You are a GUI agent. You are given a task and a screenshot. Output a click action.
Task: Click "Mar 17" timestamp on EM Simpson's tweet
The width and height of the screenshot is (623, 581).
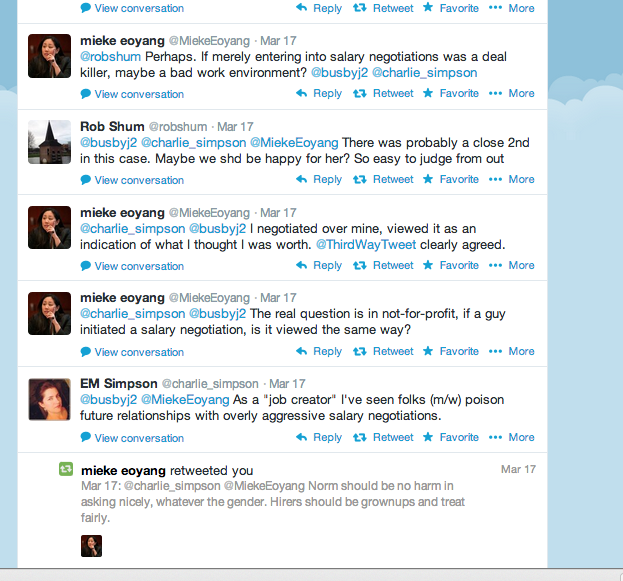(287, 384)
